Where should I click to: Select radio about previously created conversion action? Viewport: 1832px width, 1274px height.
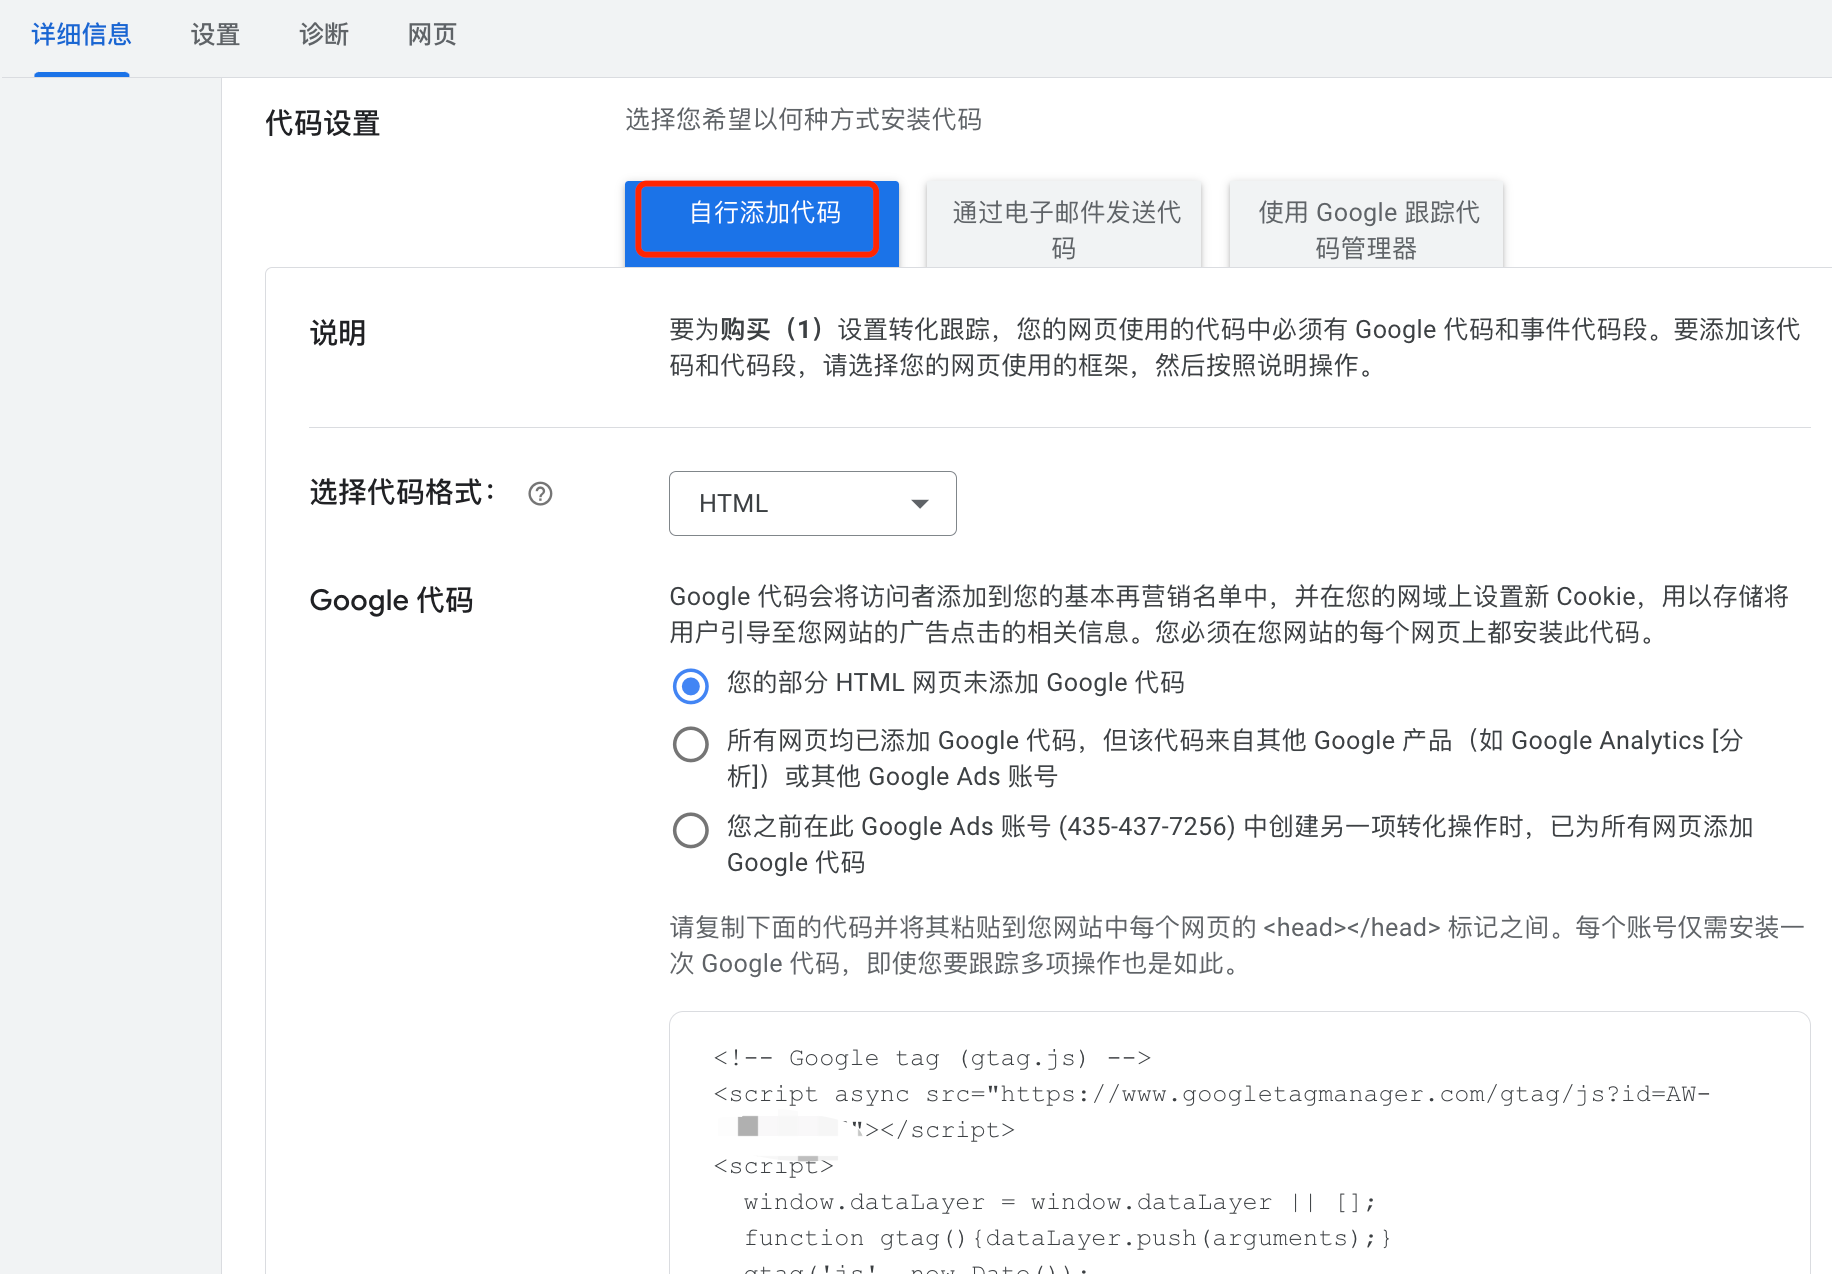point(690,830)
